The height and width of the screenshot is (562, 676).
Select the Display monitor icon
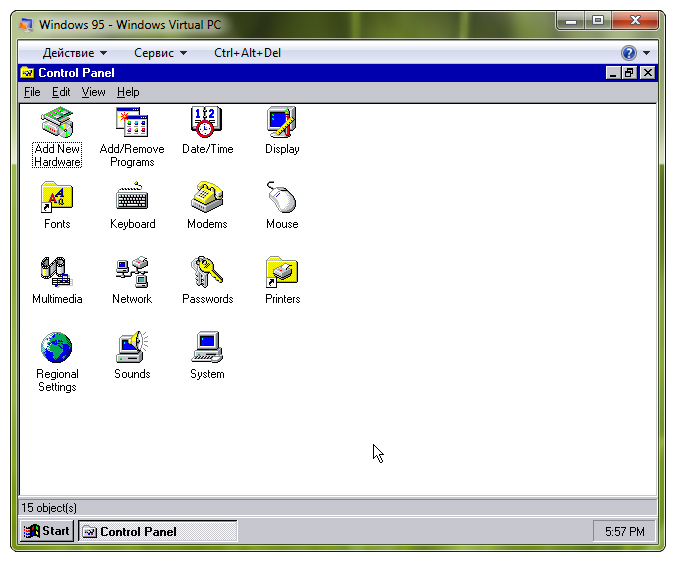(x=282, y=122)
